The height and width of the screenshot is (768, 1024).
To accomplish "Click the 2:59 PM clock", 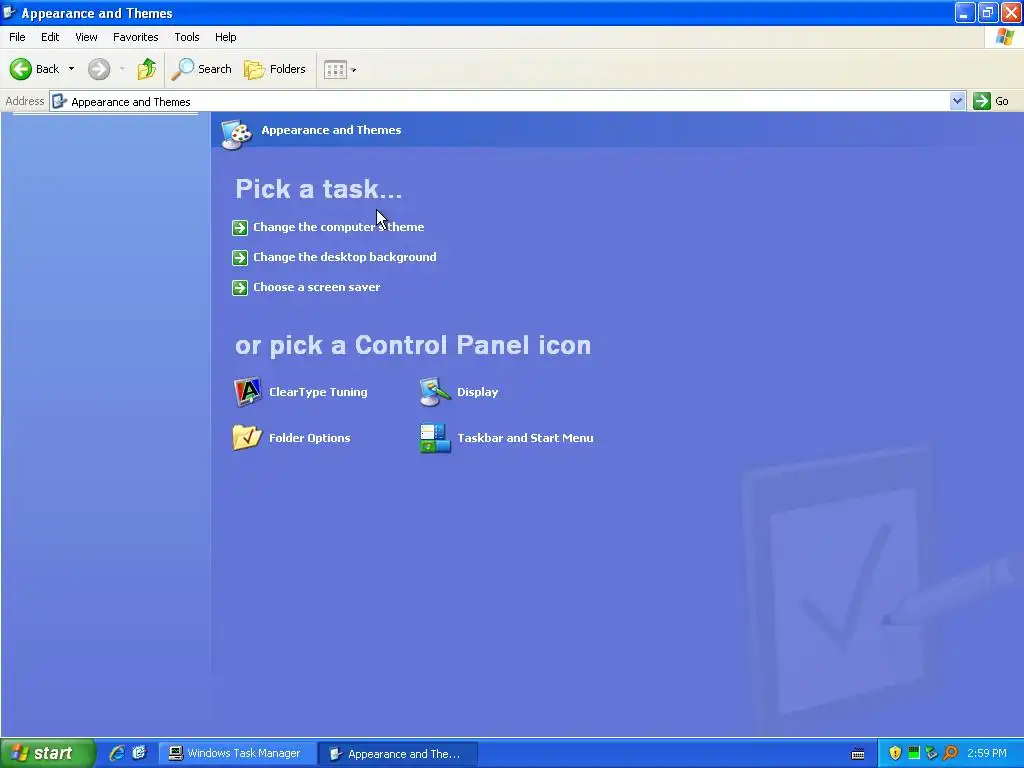I will (x=987, y=754).
